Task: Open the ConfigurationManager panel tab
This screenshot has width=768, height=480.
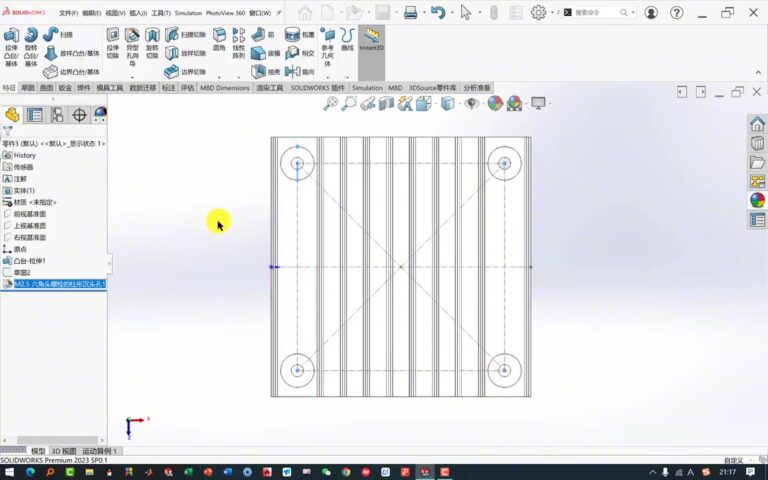Action: (x=57, y=115)
